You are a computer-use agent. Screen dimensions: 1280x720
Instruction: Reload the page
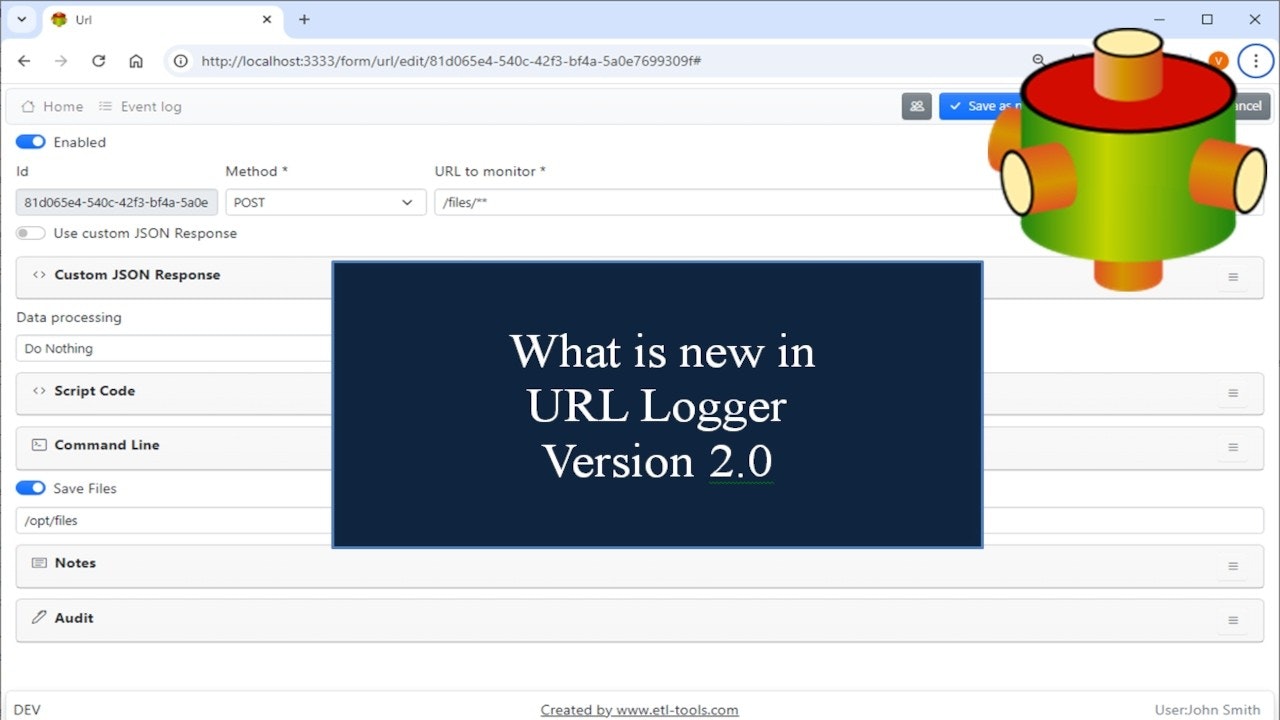(x=98, y=61)
